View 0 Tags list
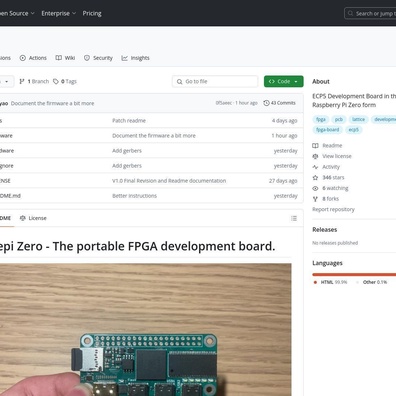This screenshot has width=396, height=396. [65, 81]
